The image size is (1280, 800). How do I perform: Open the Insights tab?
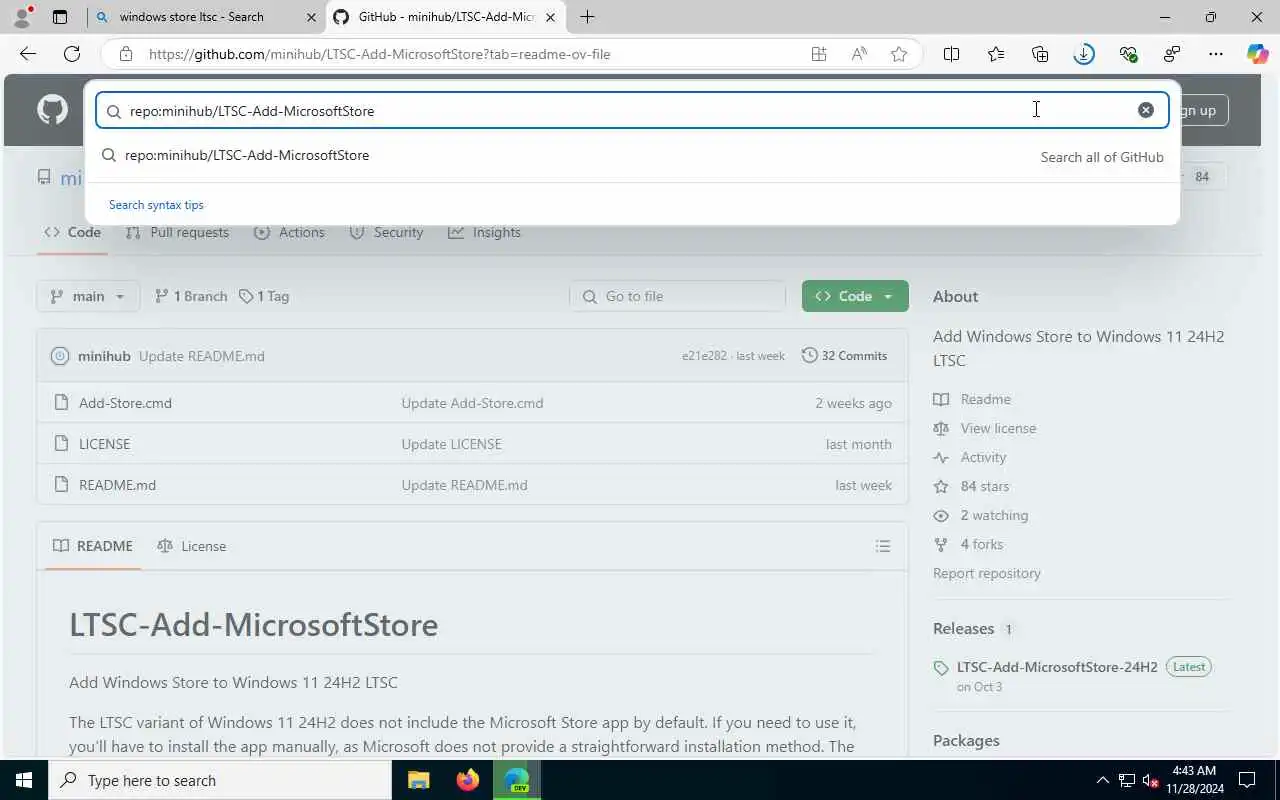click(x=484, y=232)
